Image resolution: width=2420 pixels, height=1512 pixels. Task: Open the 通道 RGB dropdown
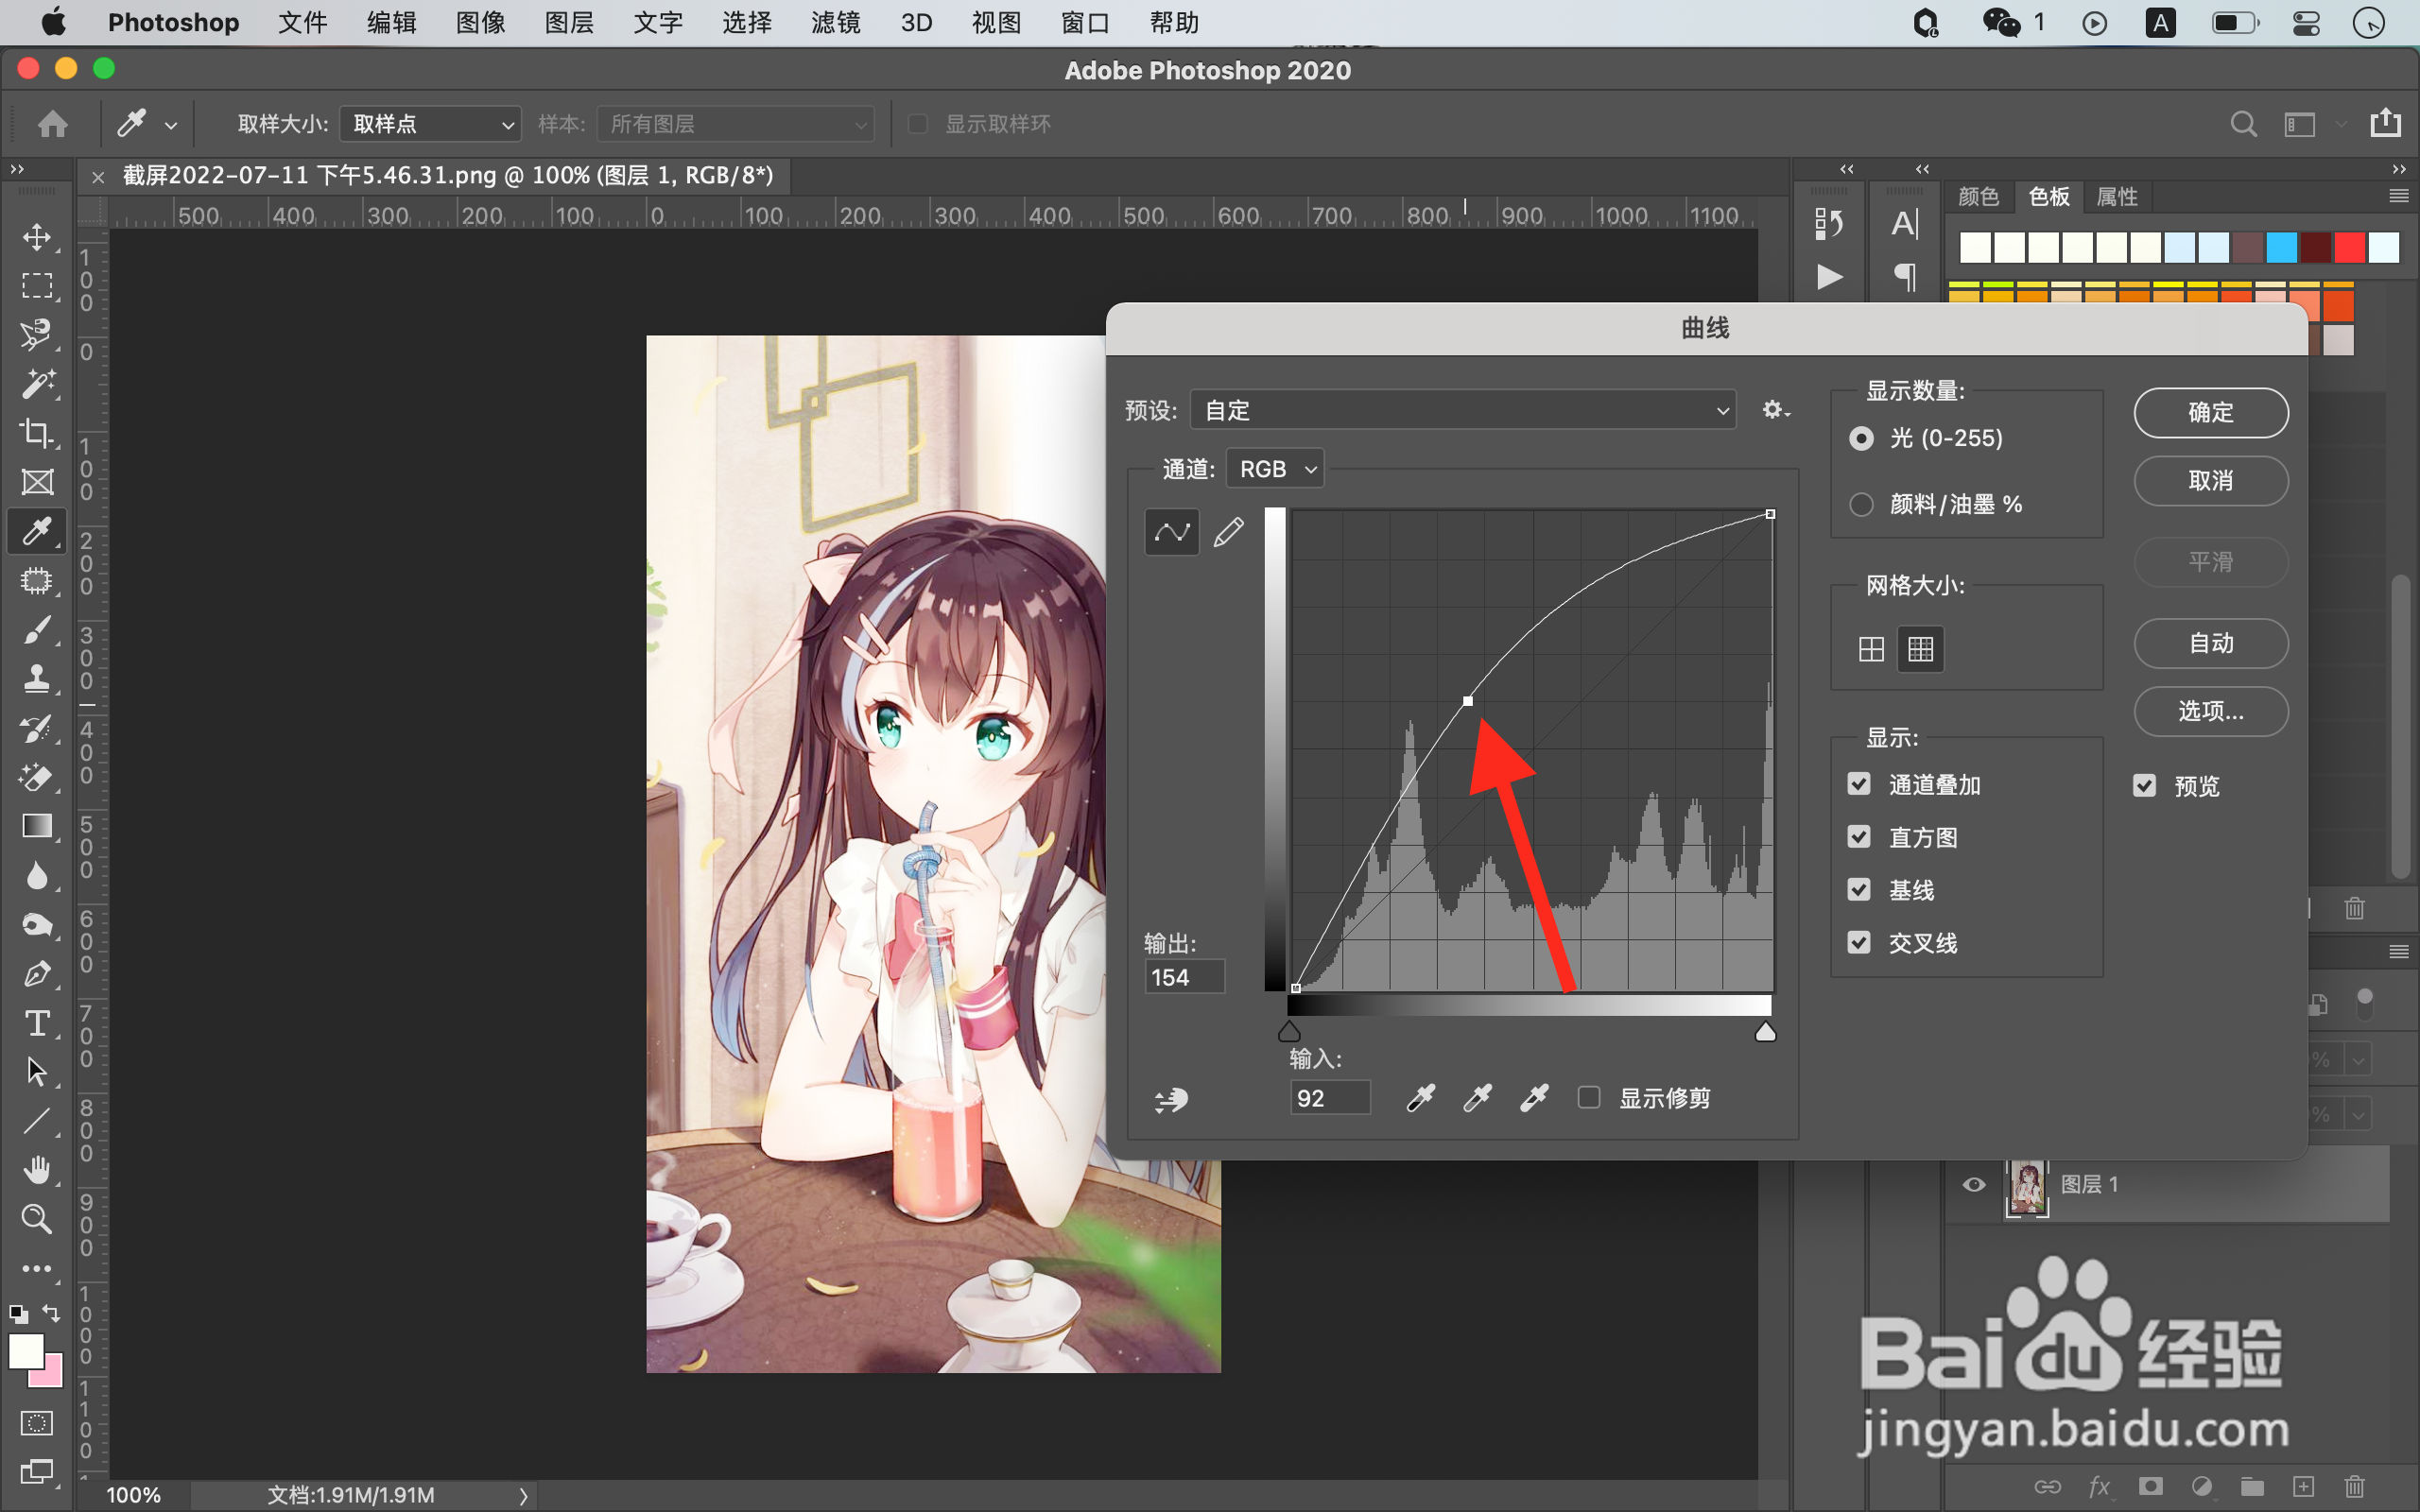pyautogui.click(x=1275, y=469)
